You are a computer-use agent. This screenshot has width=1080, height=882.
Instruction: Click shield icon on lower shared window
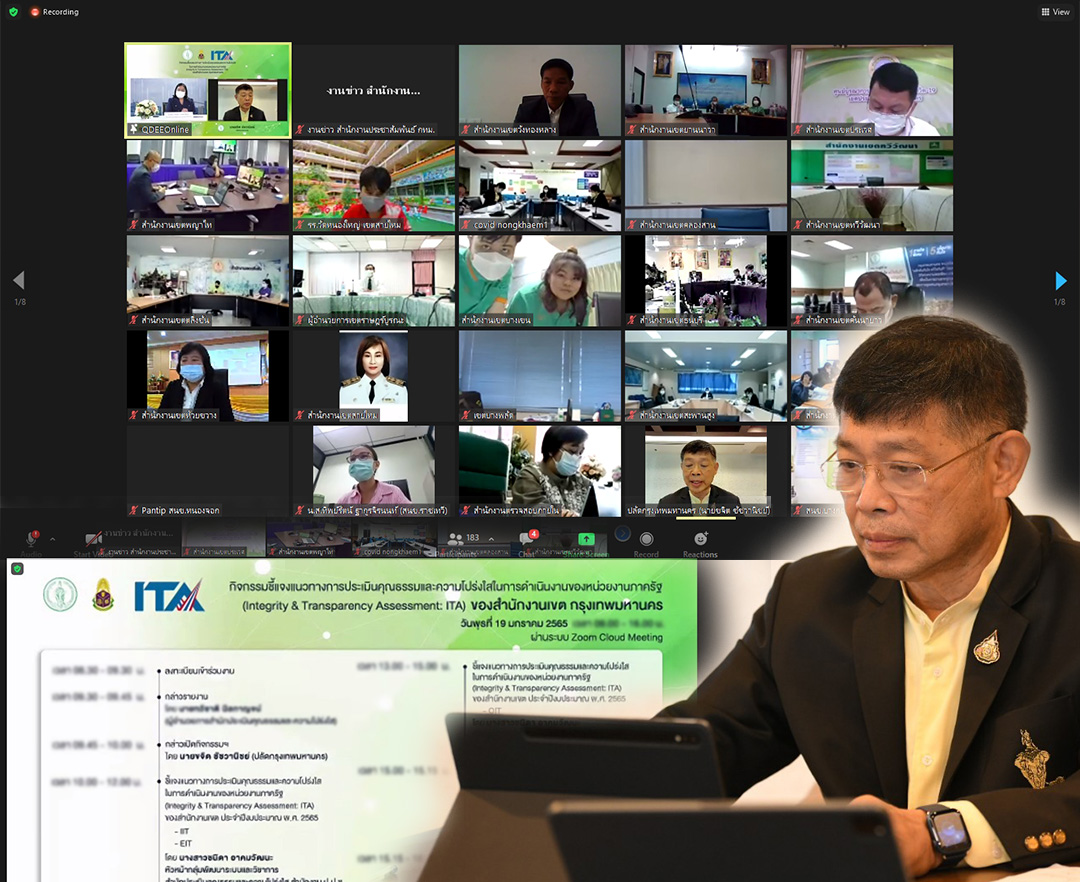[x=17, y=568]
